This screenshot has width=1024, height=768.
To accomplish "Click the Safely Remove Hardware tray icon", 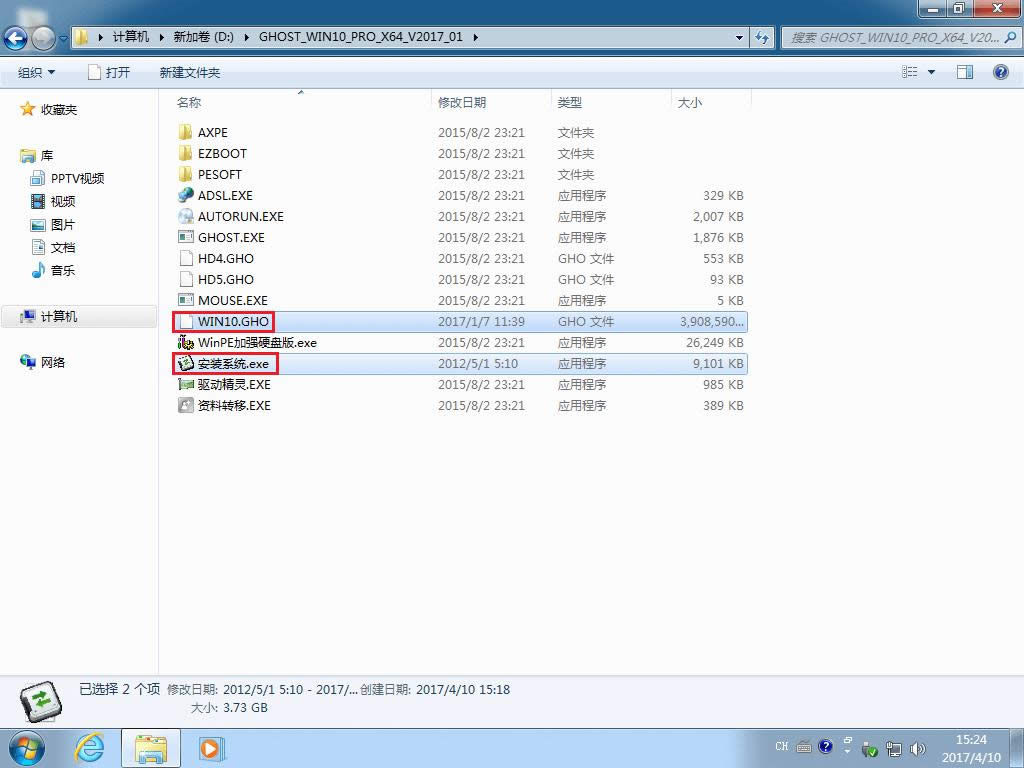I will 869,747.
